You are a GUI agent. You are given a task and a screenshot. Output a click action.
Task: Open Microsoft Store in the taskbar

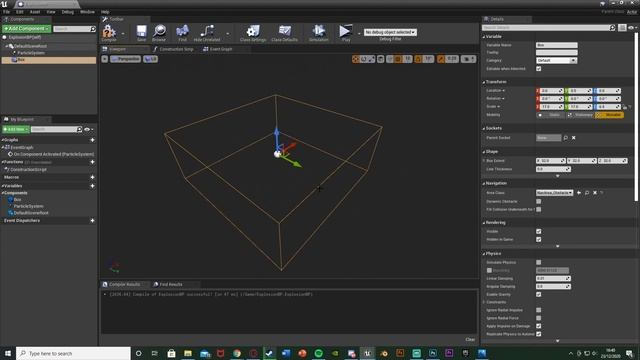(171, 353)
